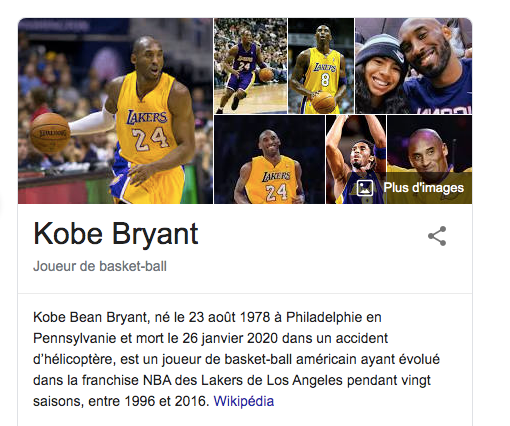The width and height of the screenshot is (510, 426).
Task: Open the Plus d'images label
Action: pyautogui.click(x=424, y=188)
